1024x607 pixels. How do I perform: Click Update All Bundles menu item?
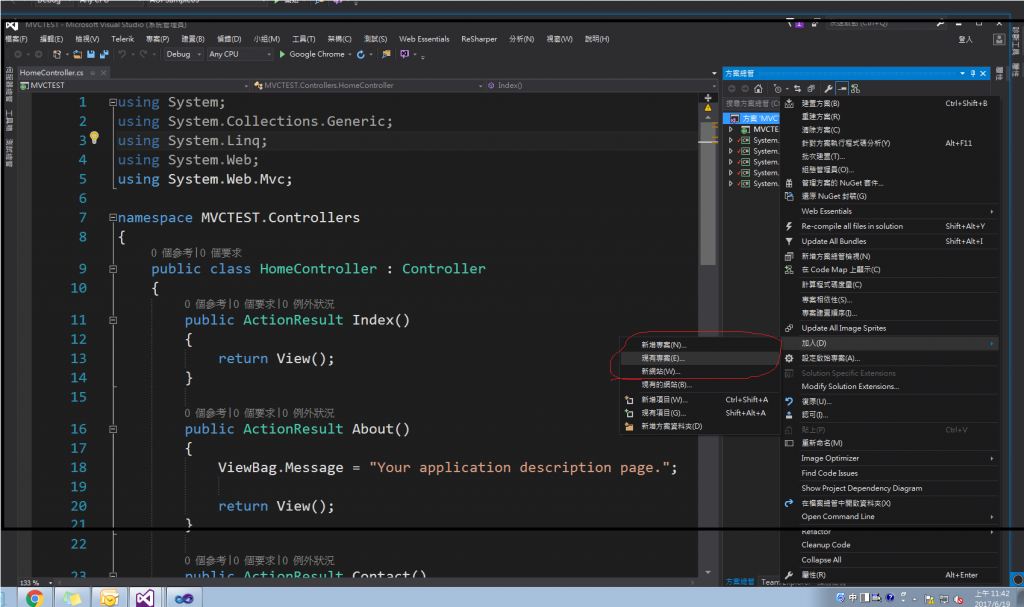point(889,241)
